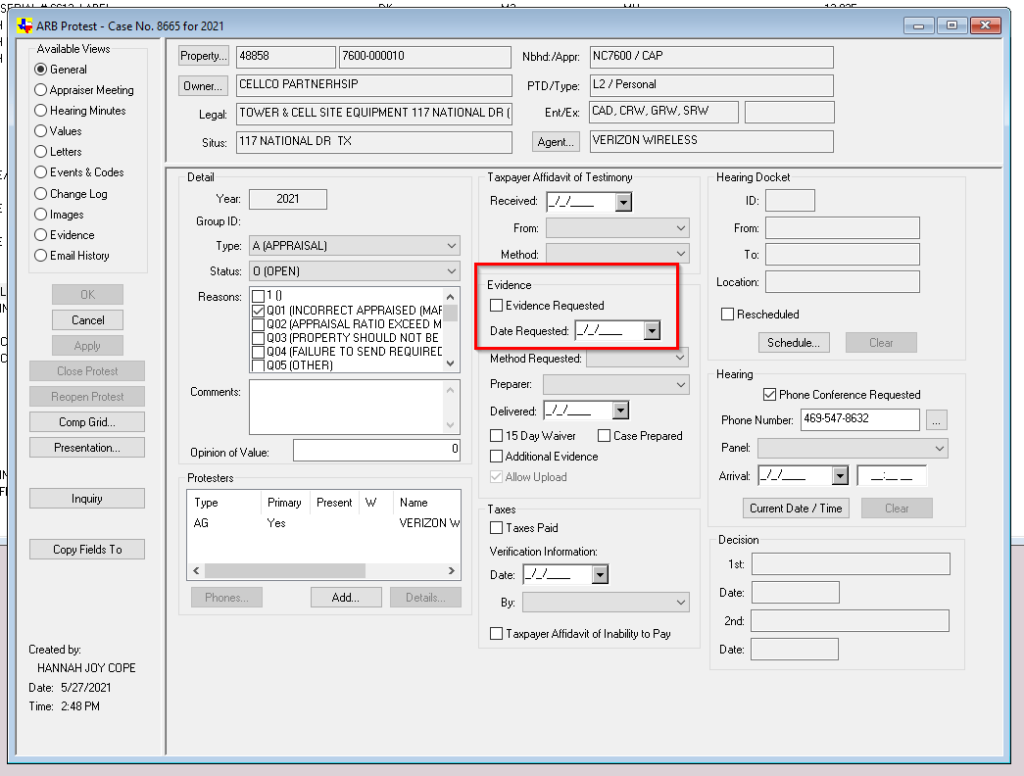The height and width of the screenshot is (776, 1024).
Task: Open the Delivered date picker arrow
Action: pyautogui.click(x=620, y=411)
